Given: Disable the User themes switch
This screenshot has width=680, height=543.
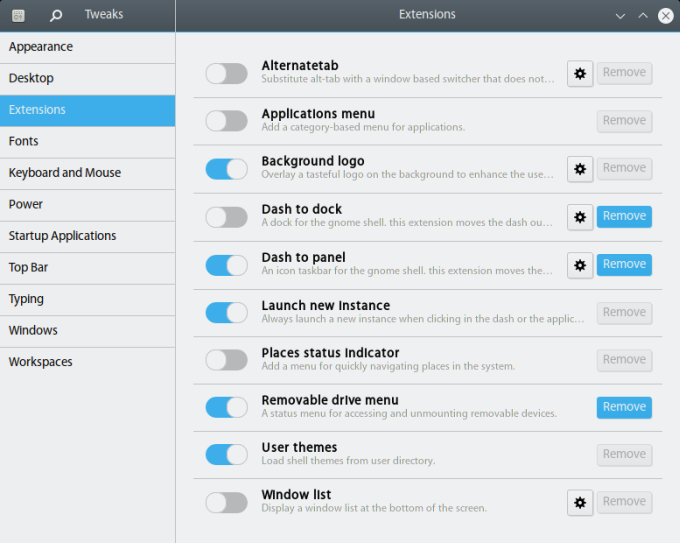Looking at the screenshot, I should tap(226, 455).
